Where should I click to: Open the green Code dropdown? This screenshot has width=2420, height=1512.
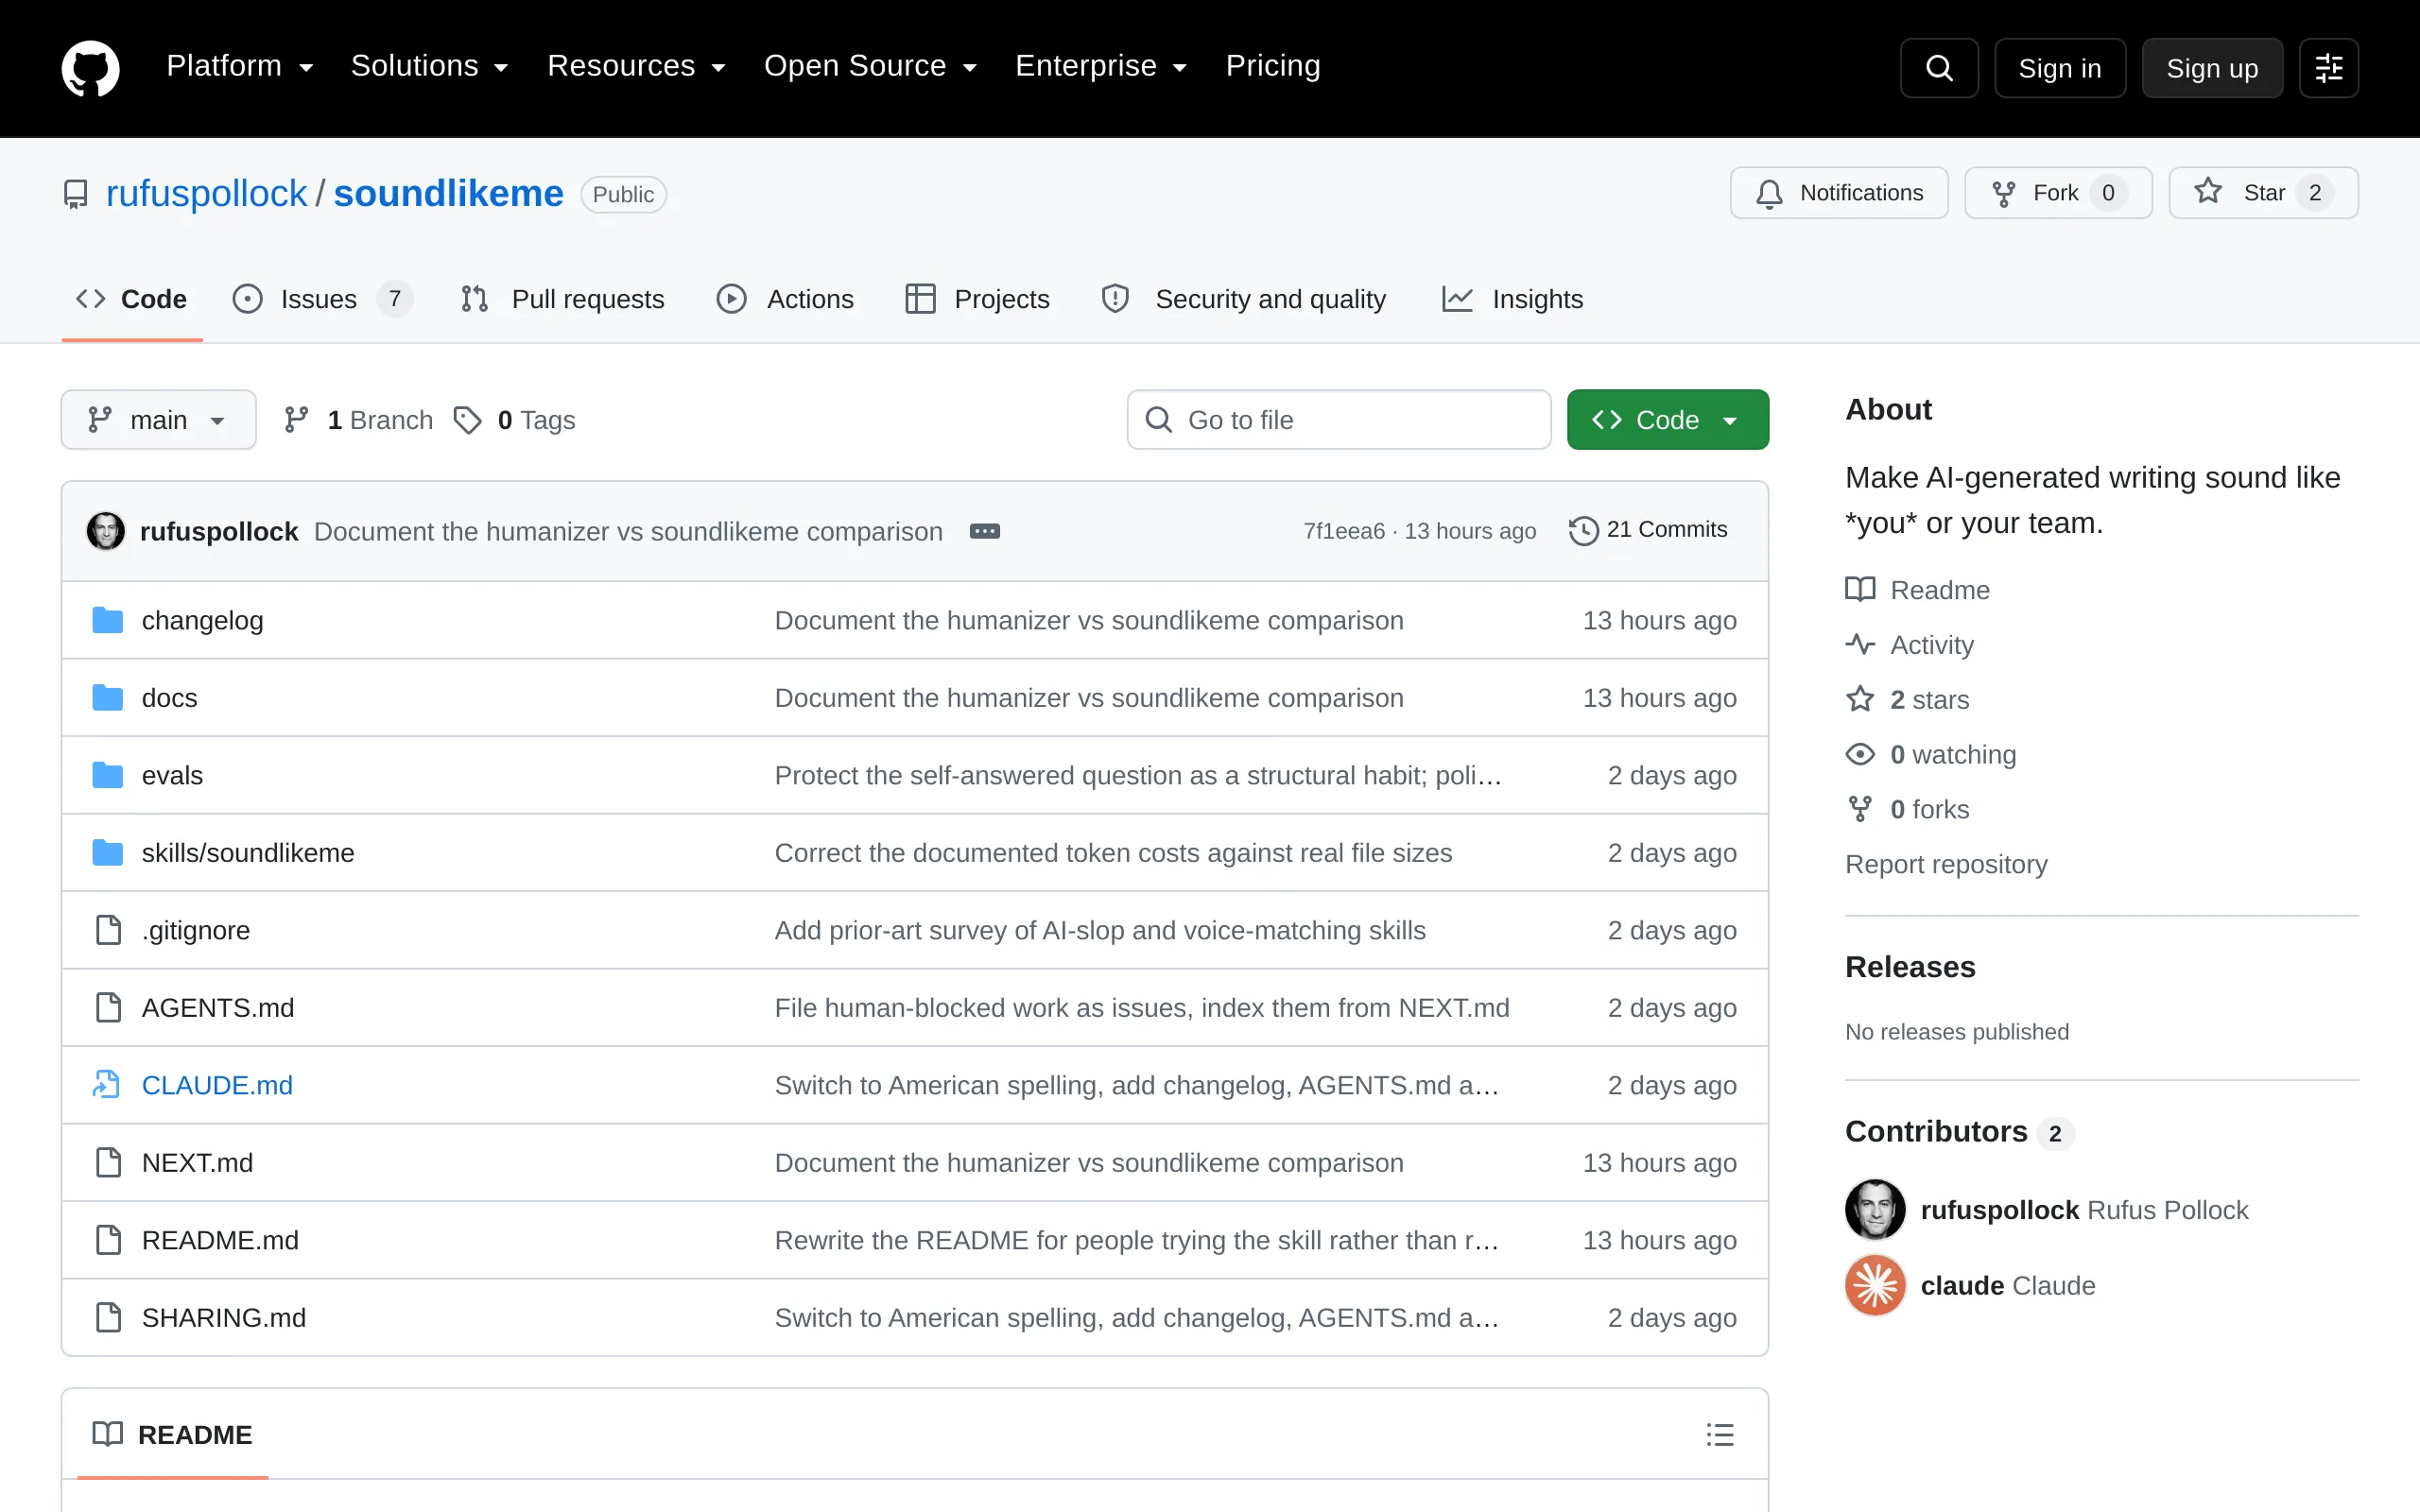[1667, 420]
